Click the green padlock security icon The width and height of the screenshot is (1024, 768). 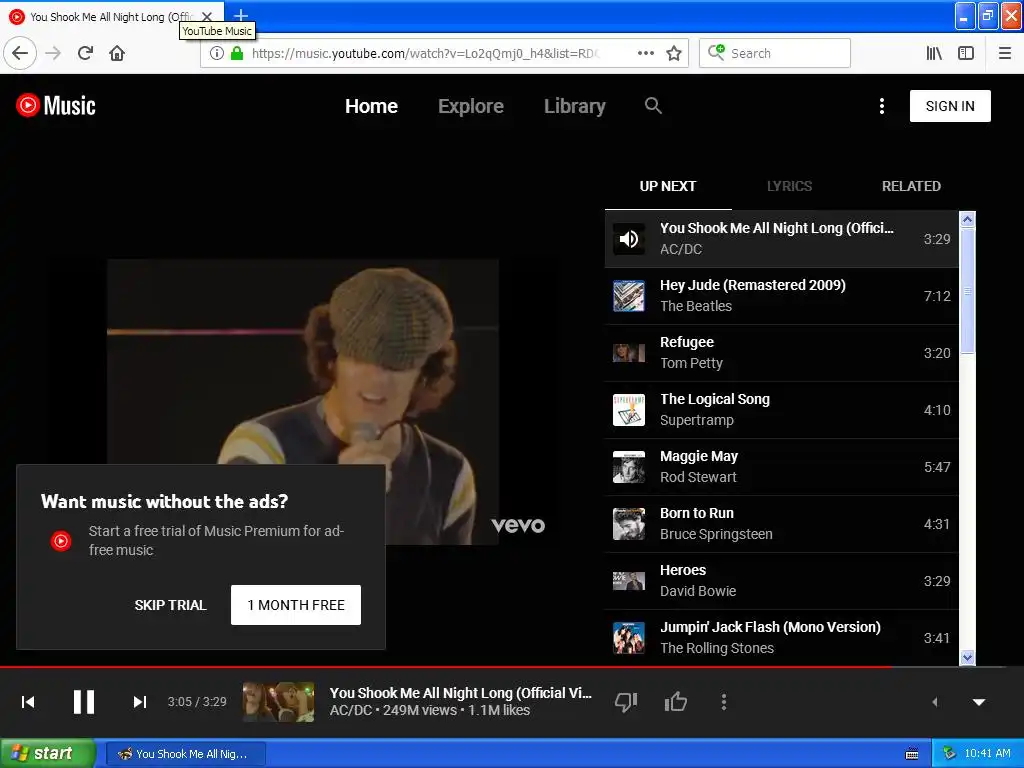[x=237, y=53]
